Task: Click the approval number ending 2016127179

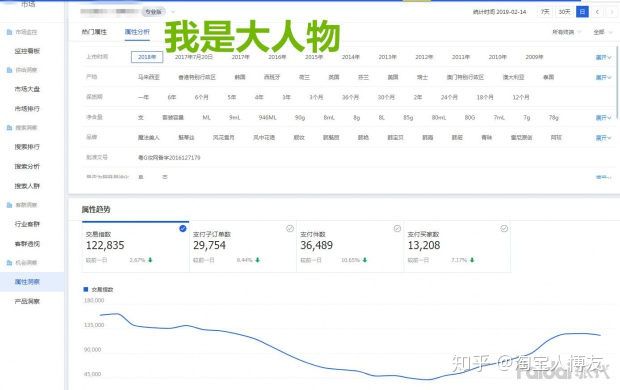Action: pos(169,157)
